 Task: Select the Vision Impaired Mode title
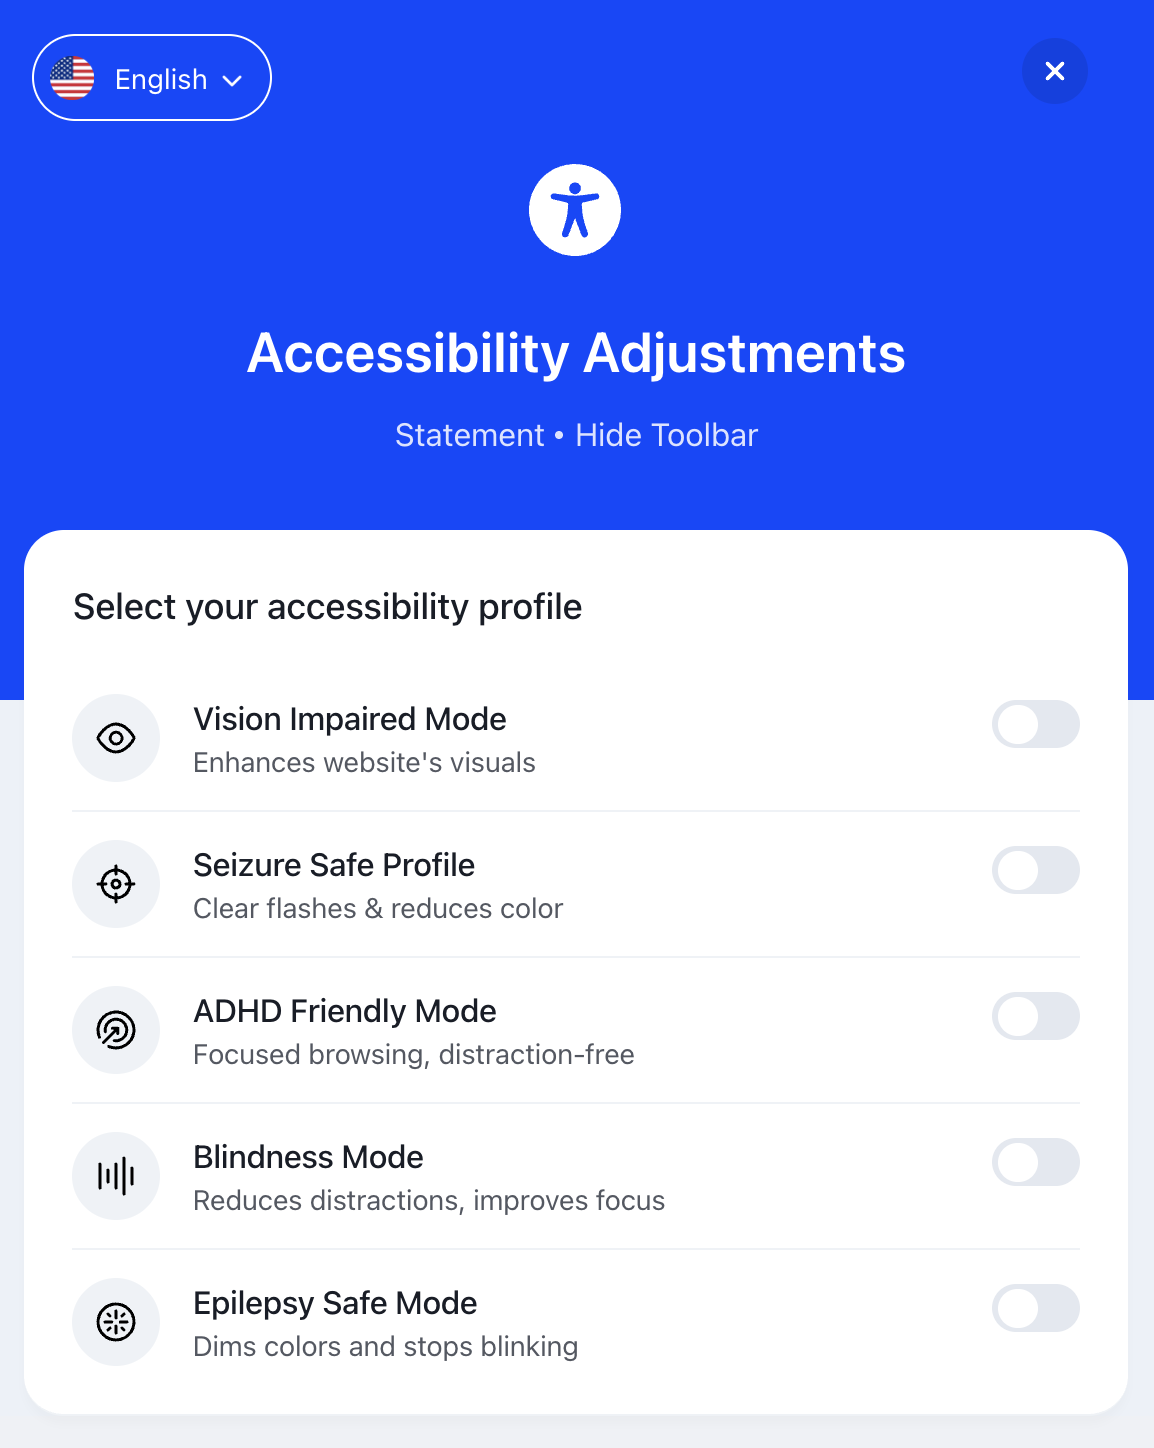(349, 719)
